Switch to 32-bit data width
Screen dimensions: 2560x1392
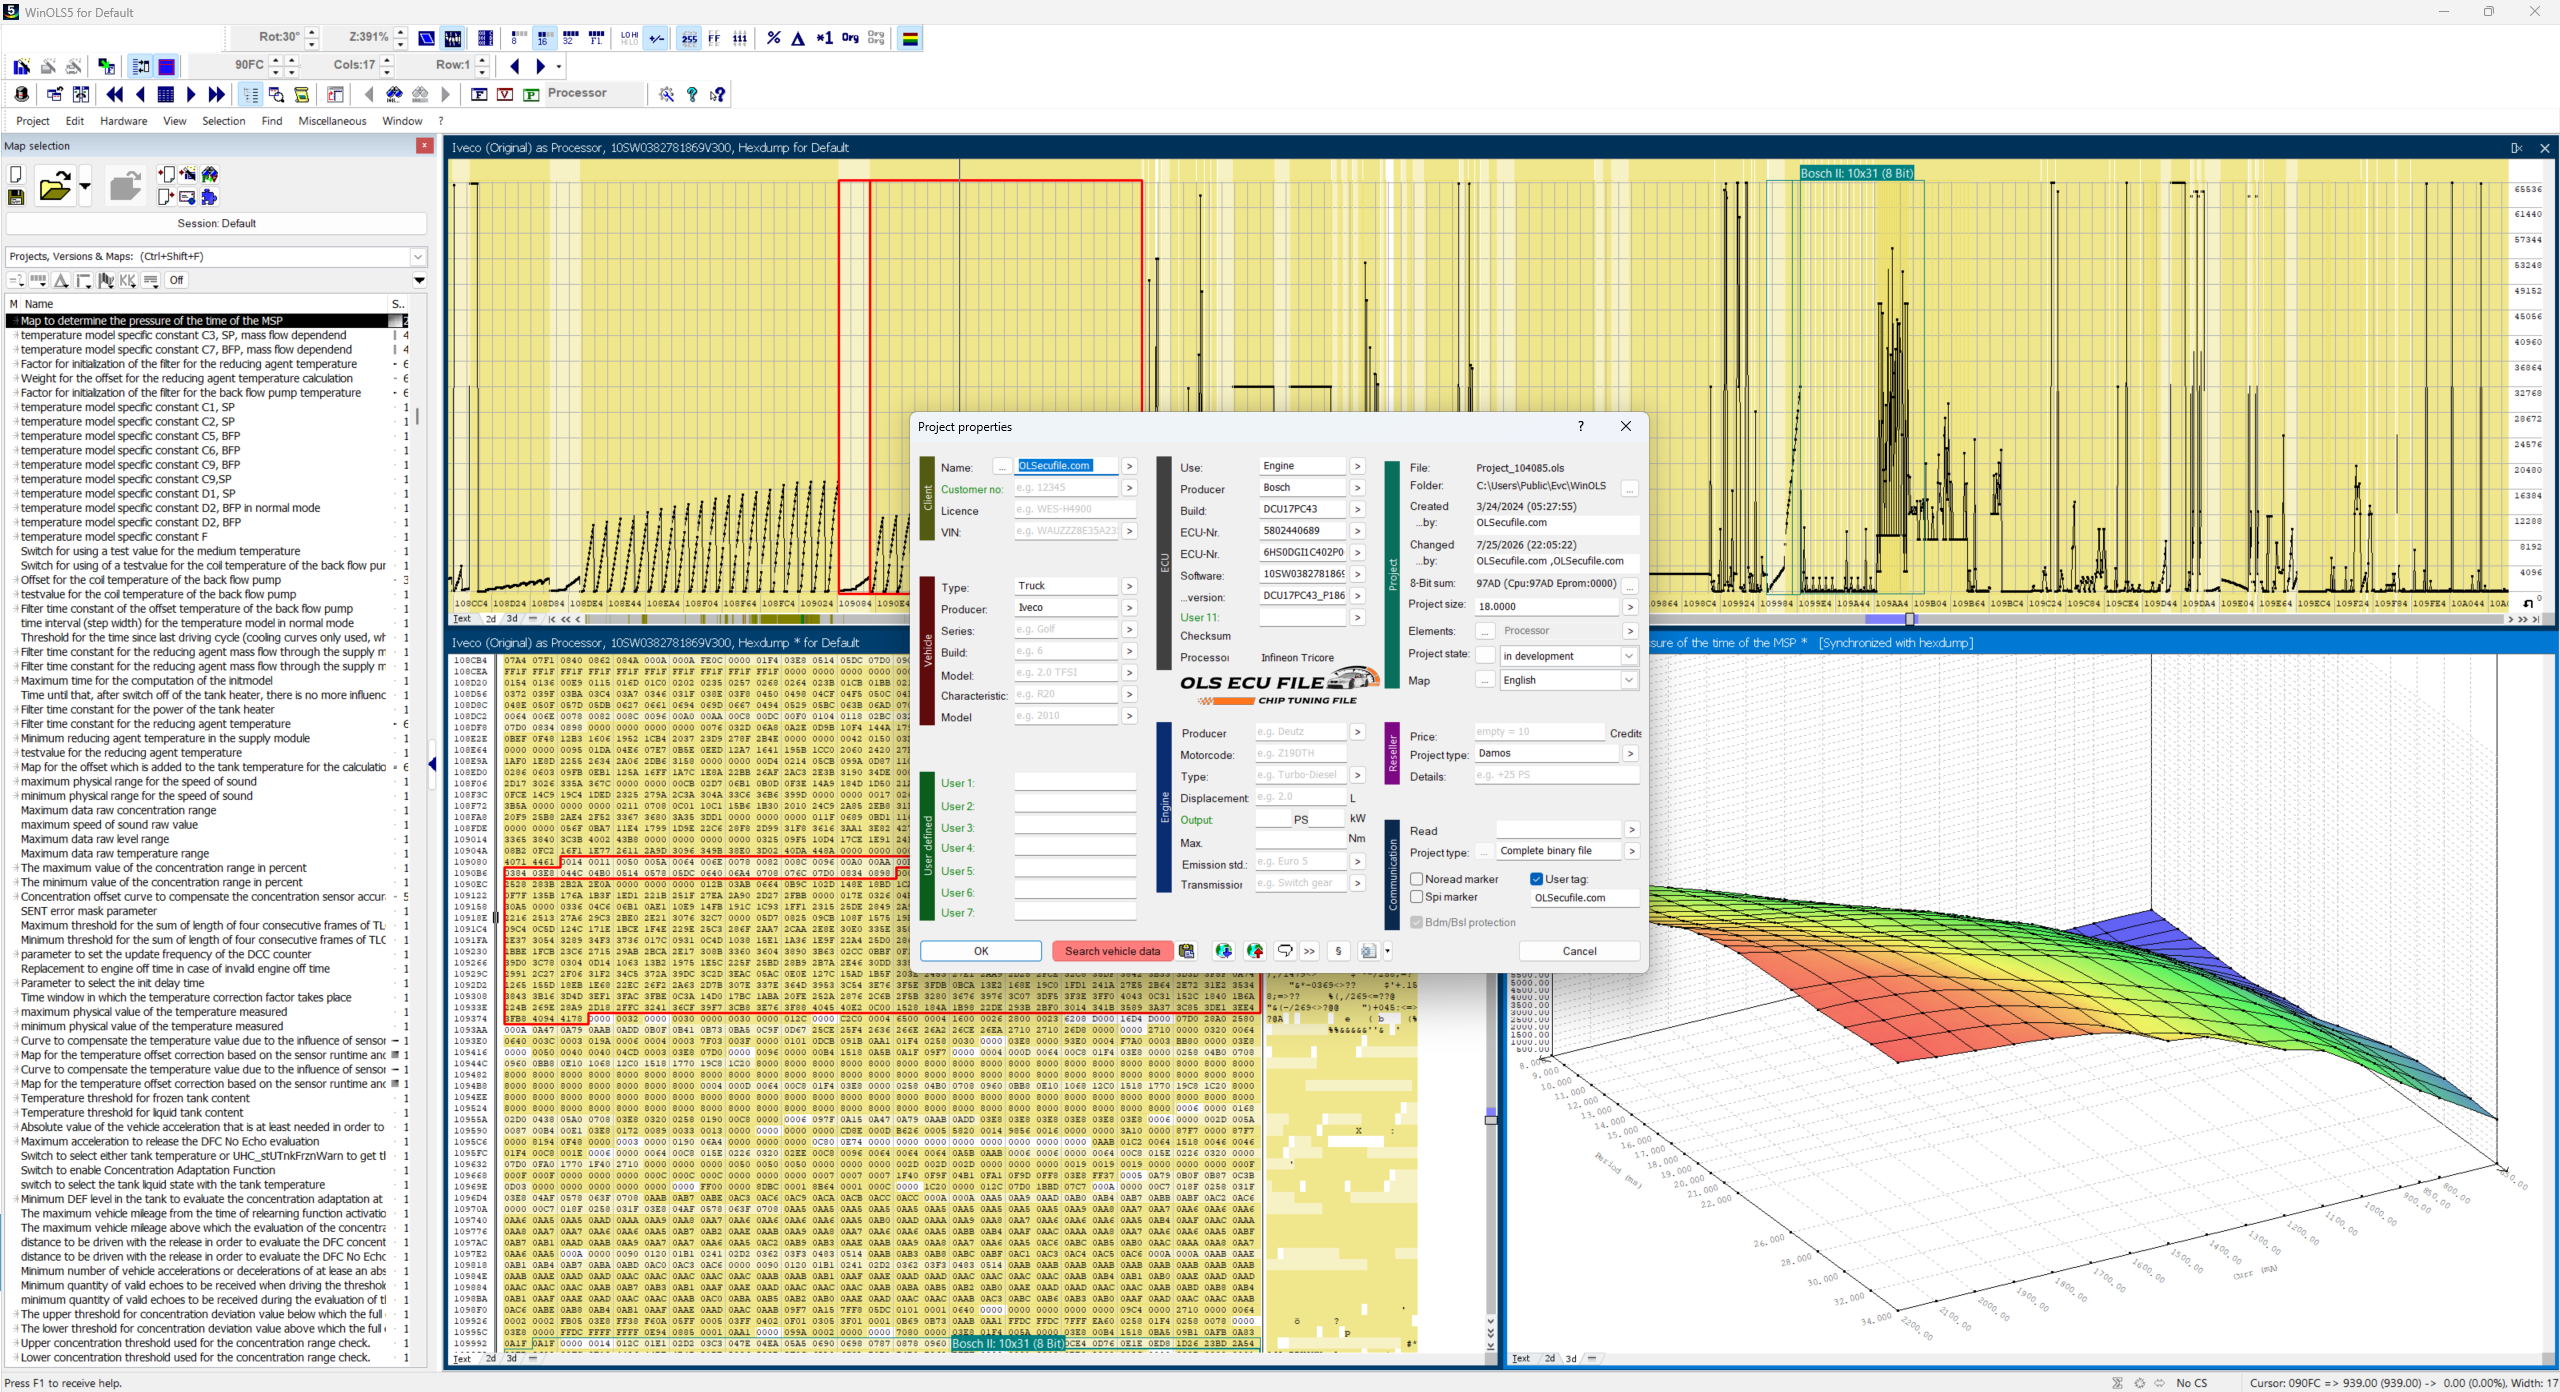[x=570, y=38]
